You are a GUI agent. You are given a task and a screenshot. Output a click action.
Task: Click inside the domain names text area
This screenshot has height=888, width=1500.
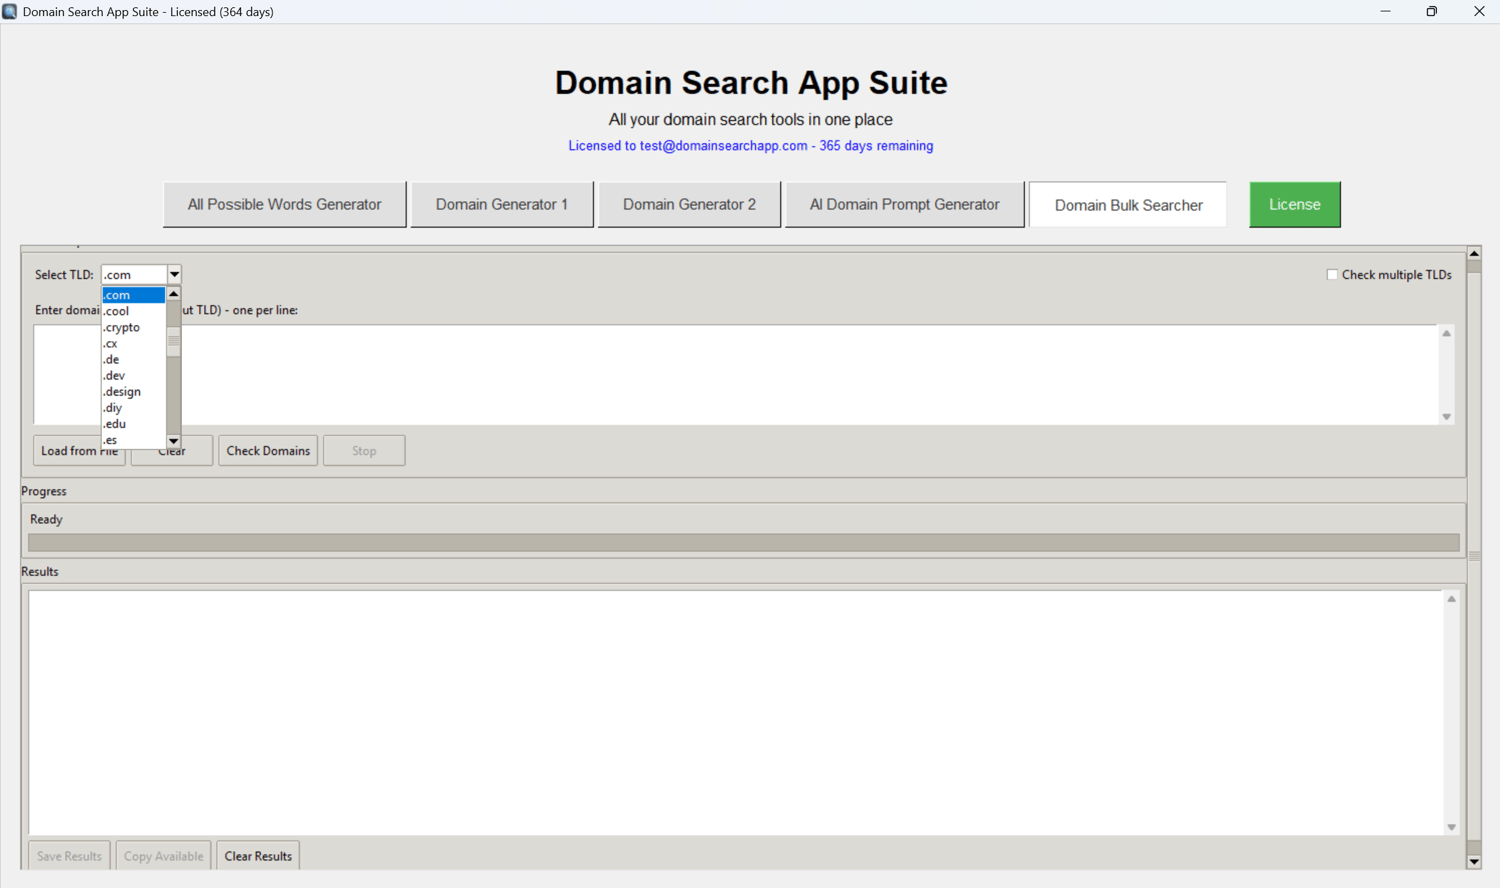click(736, 375)
